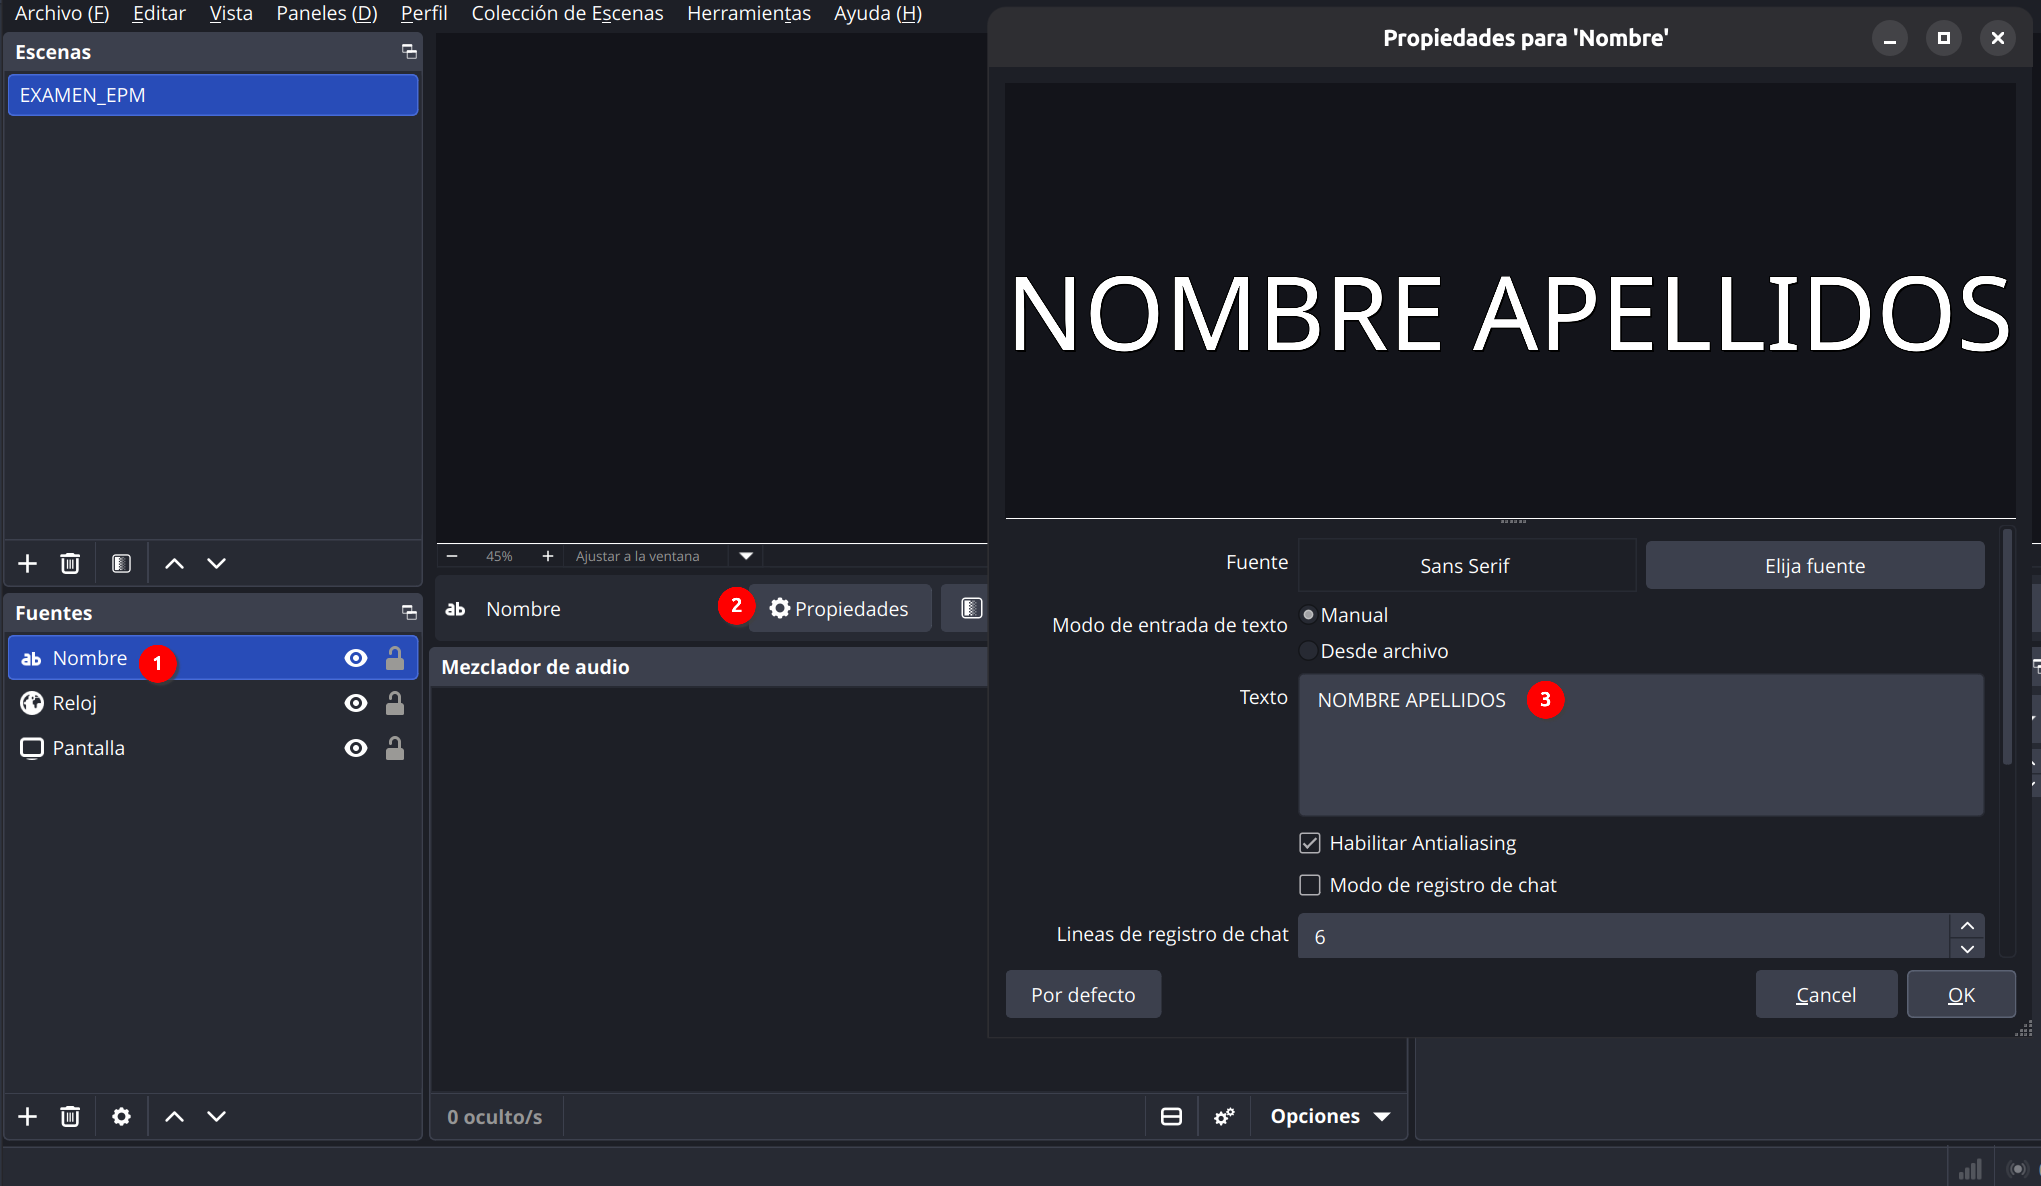The height and width of the screenshot is (1186, 2041).
Task: Uncheck Habilitar Antialiasing
Action: 1310,843
